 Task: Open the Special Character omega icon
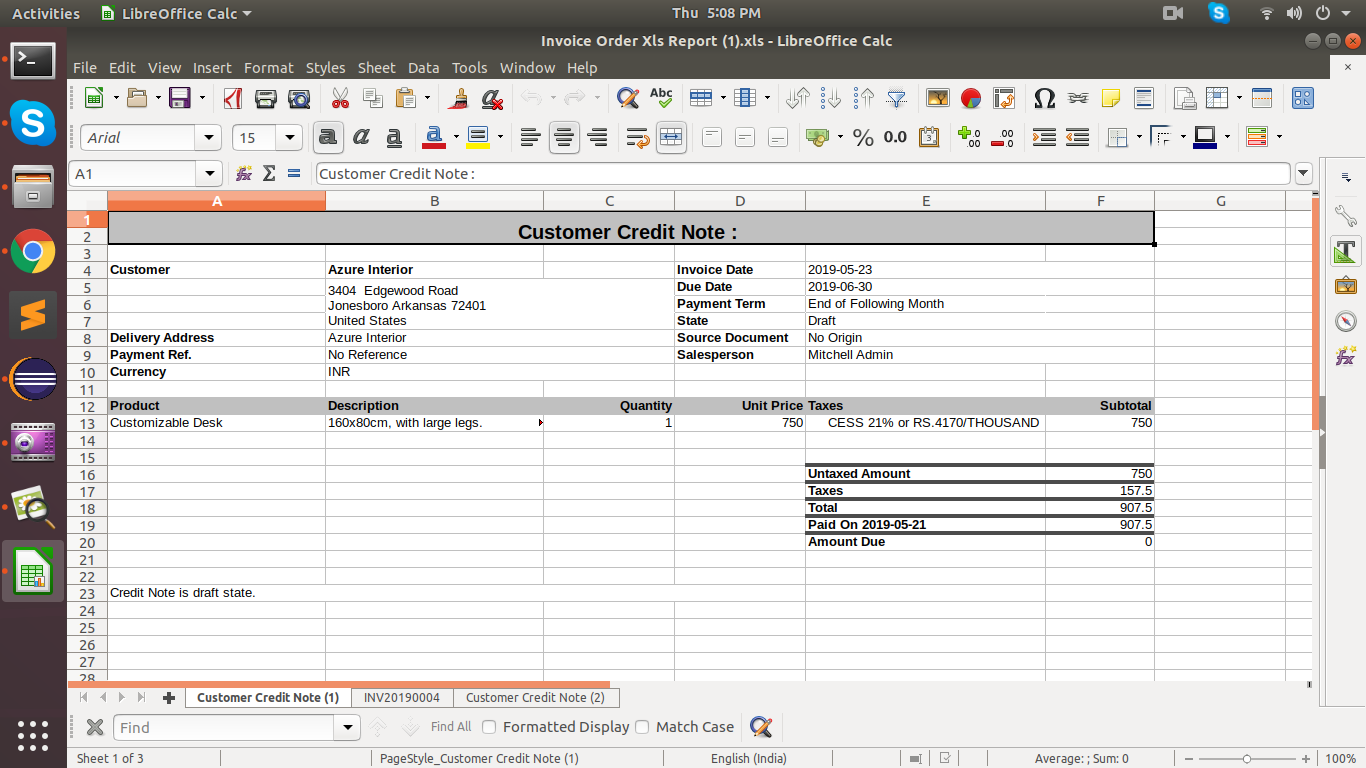pyautogui.click(x=1044, y=98)
